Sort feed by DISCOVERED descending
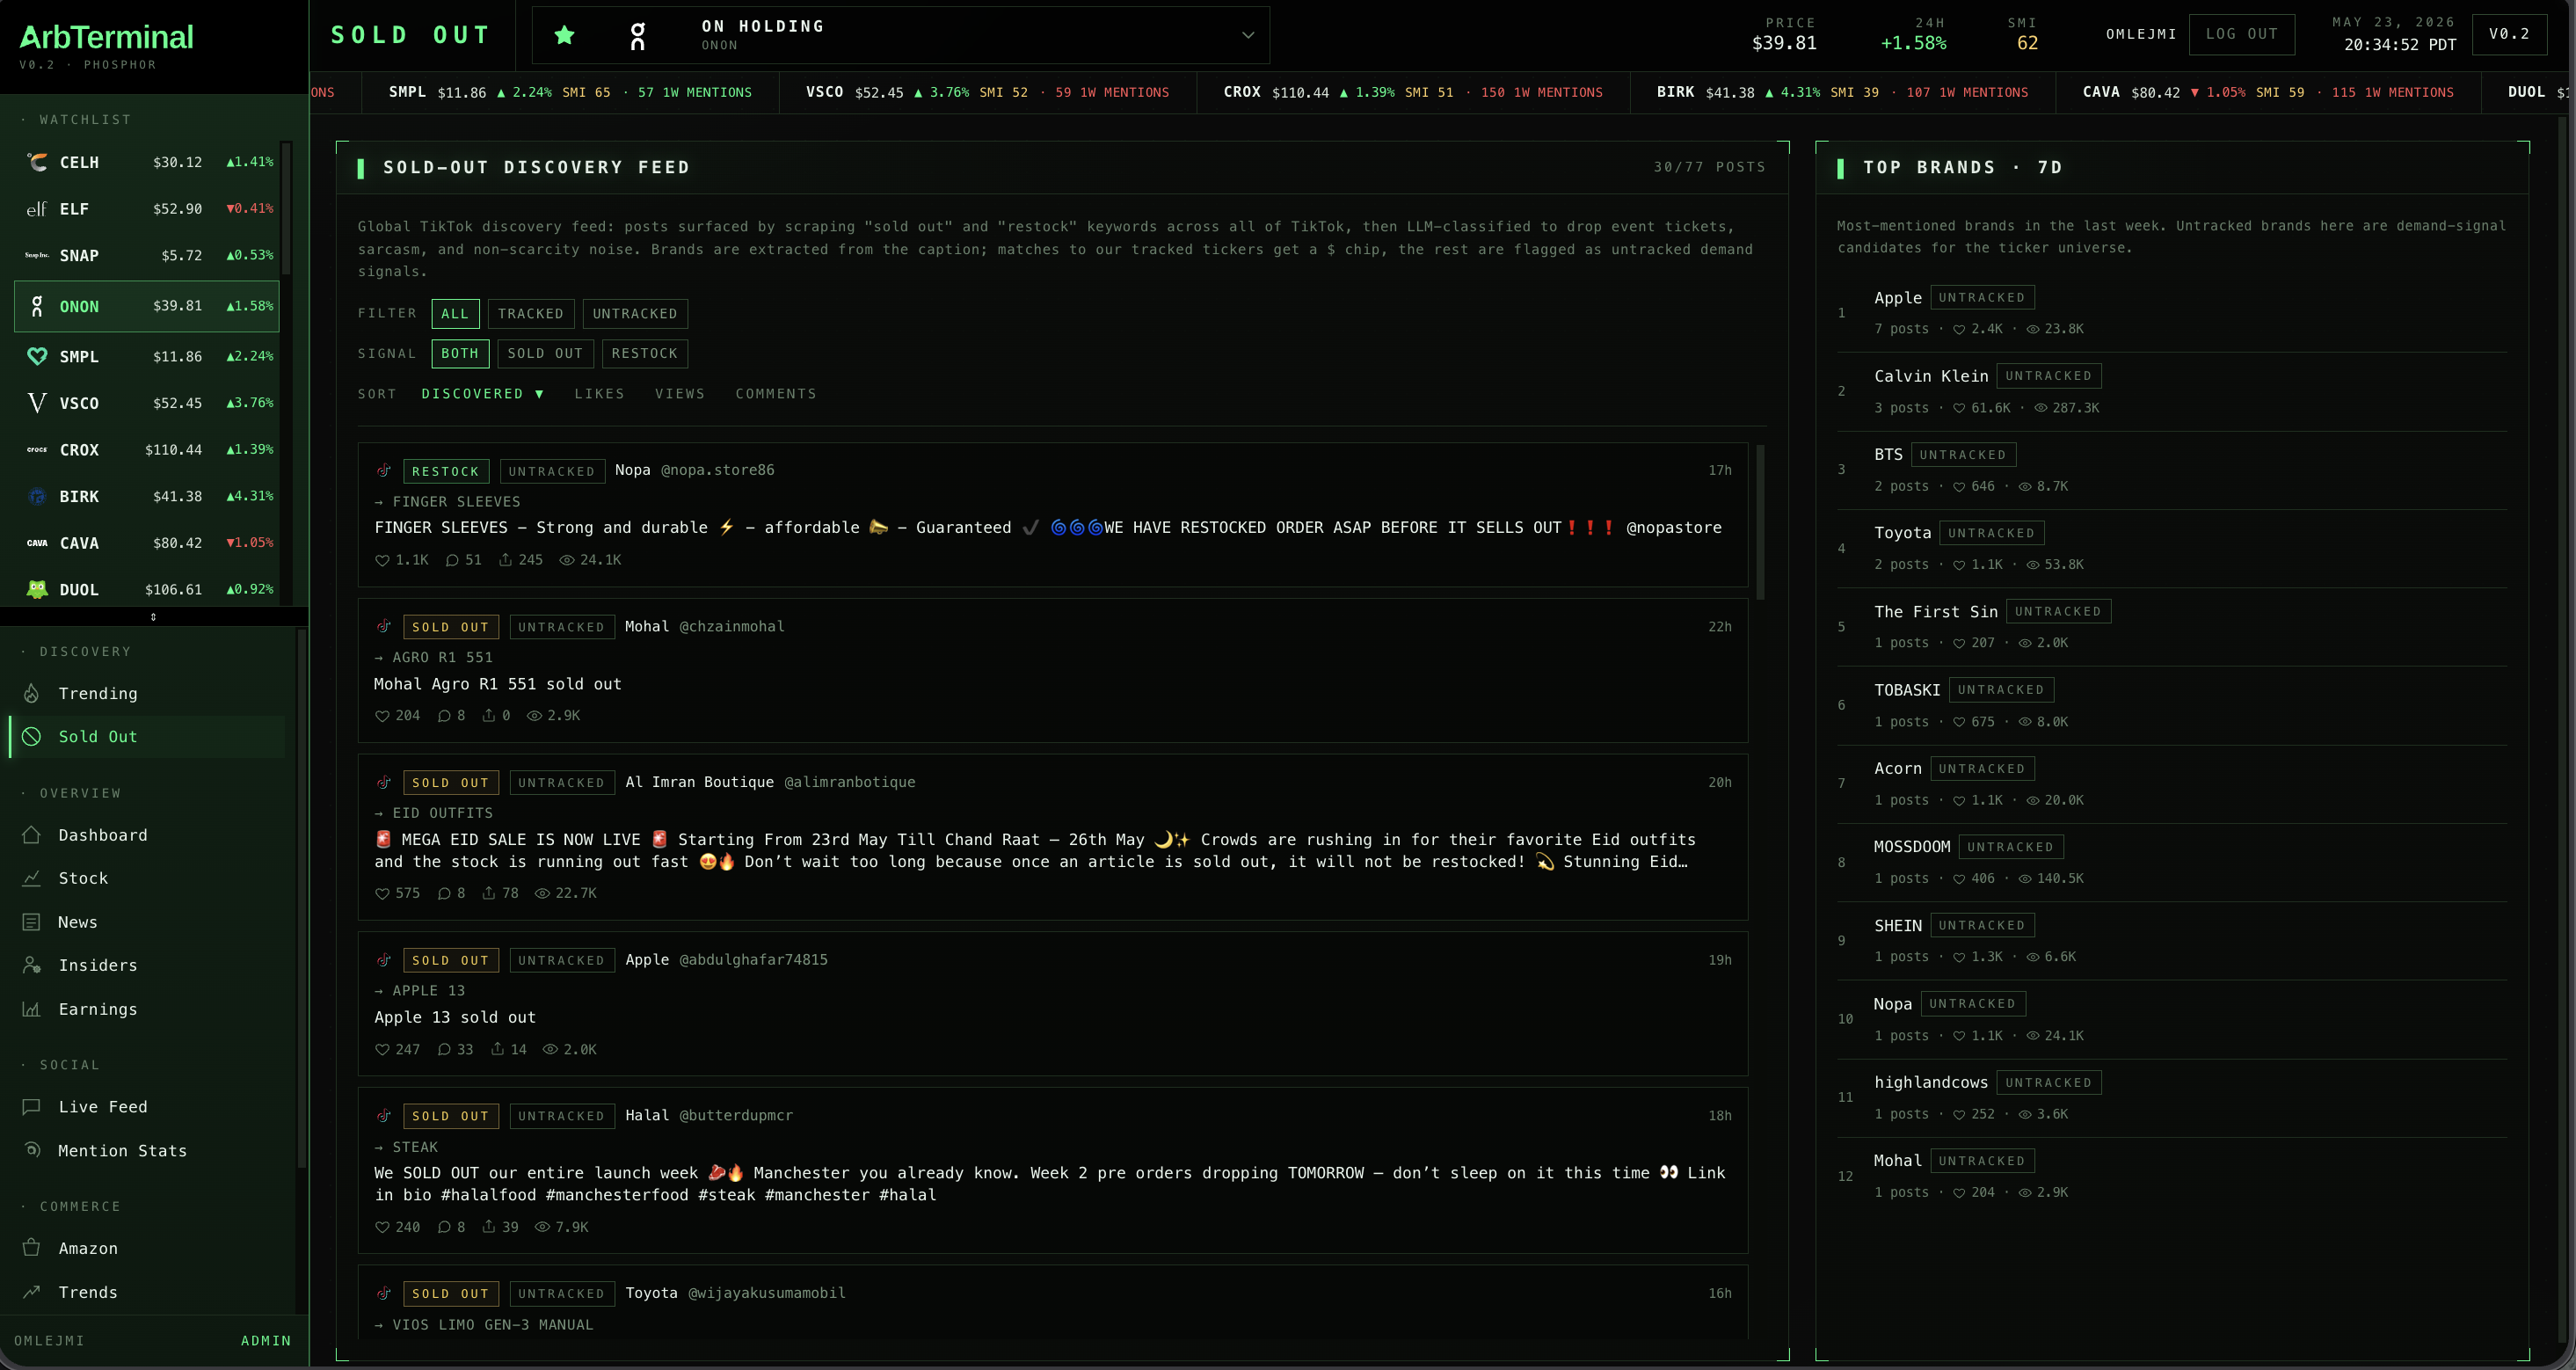The height and width of the screenshot is (1370, 2576). [x=482, y=394]
